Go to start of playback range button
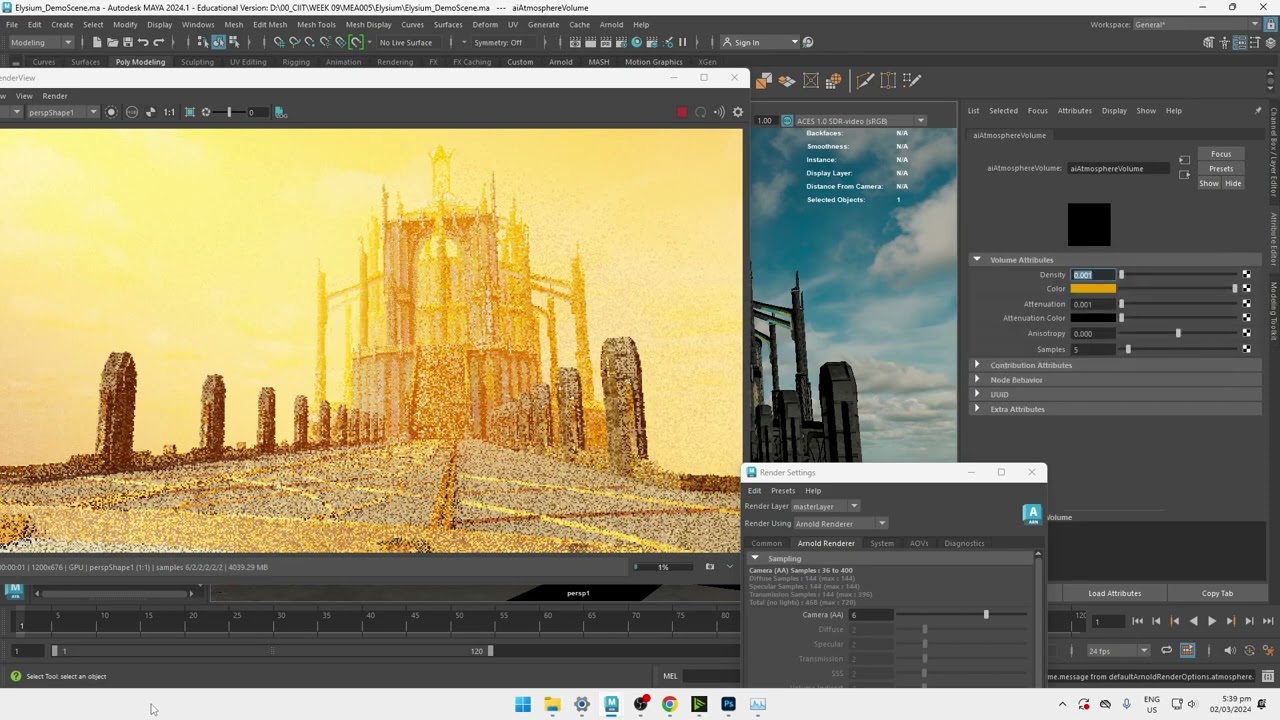 point(1137,621)
